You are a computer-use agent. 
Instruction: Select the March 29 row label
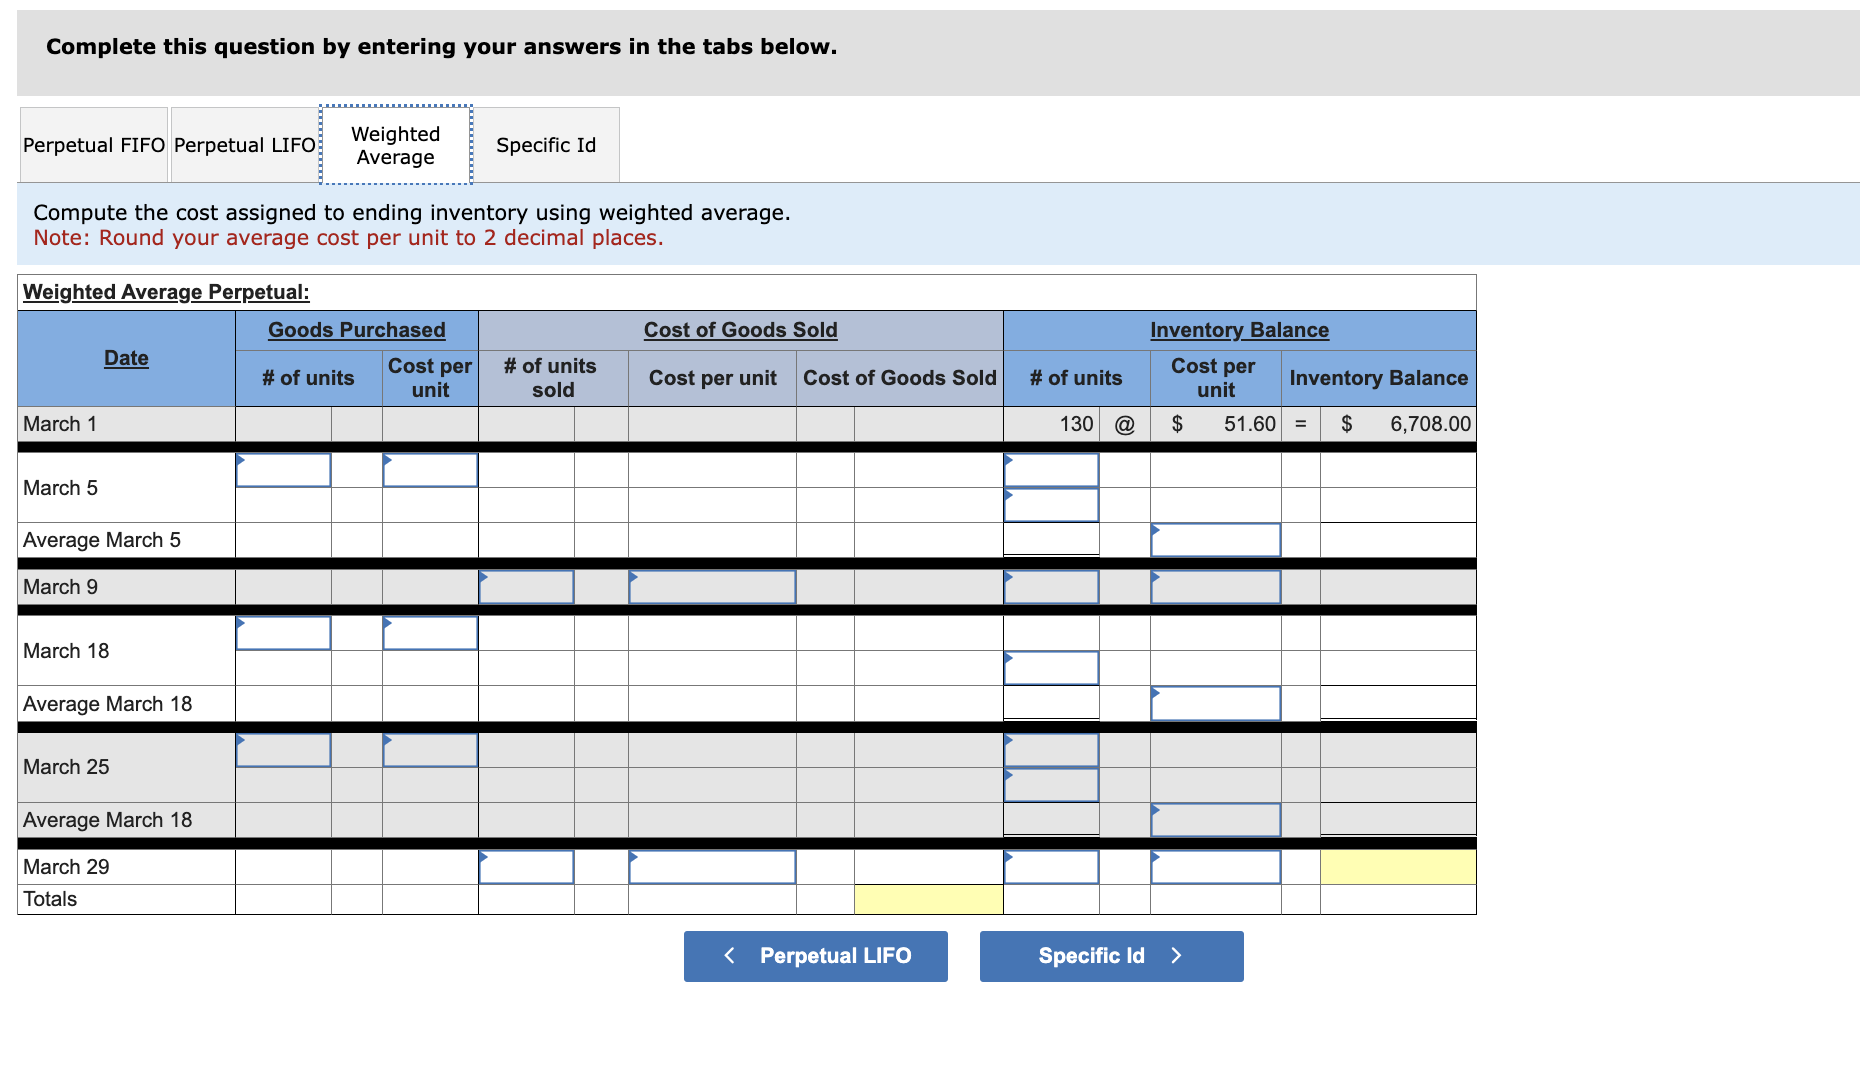pyautogui.click(x=66, y=867)
